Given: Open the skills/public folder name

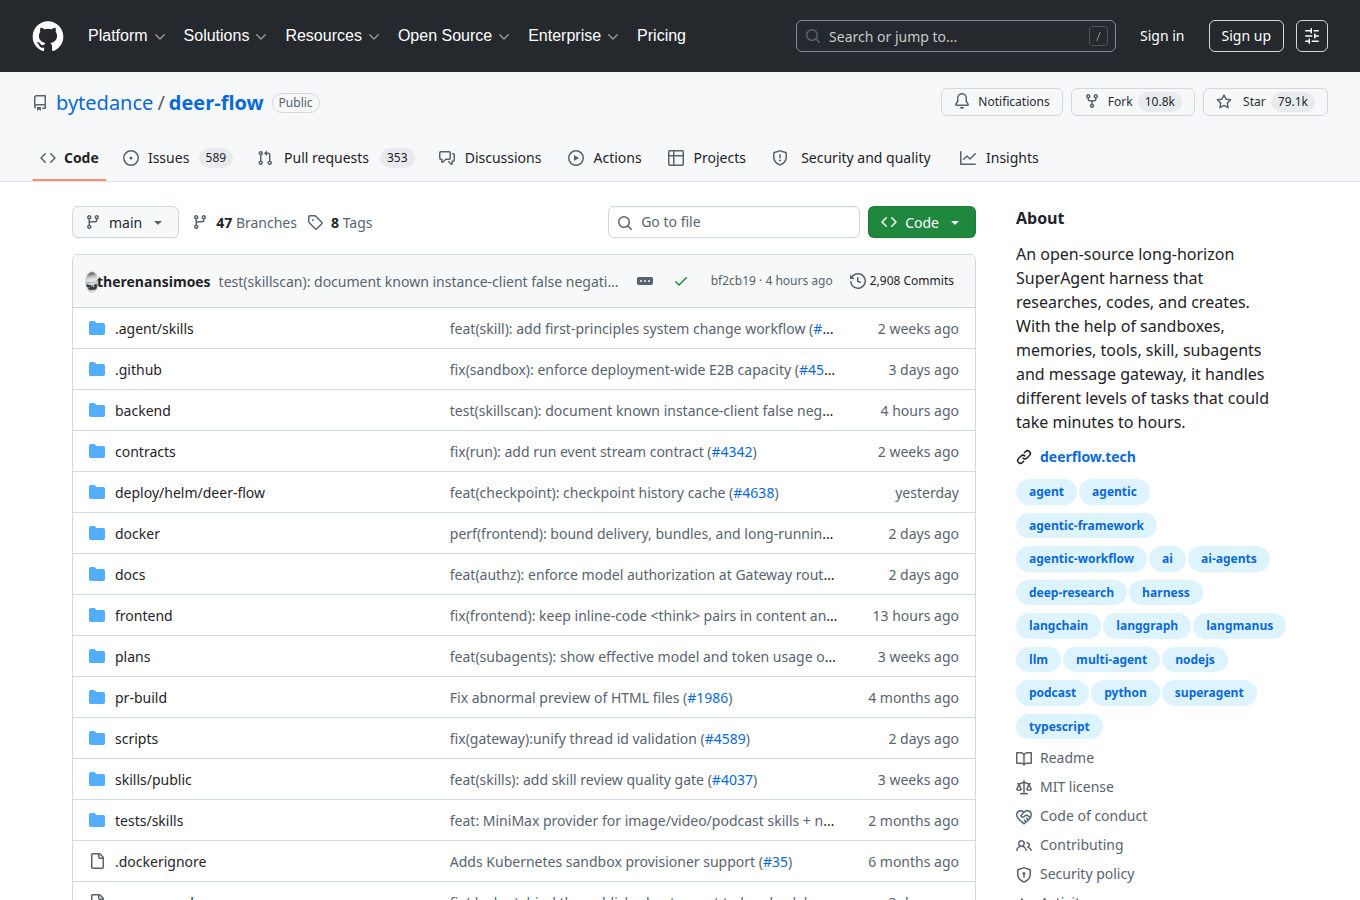Looking at the screenshot, I should click(x=153, y=779).
